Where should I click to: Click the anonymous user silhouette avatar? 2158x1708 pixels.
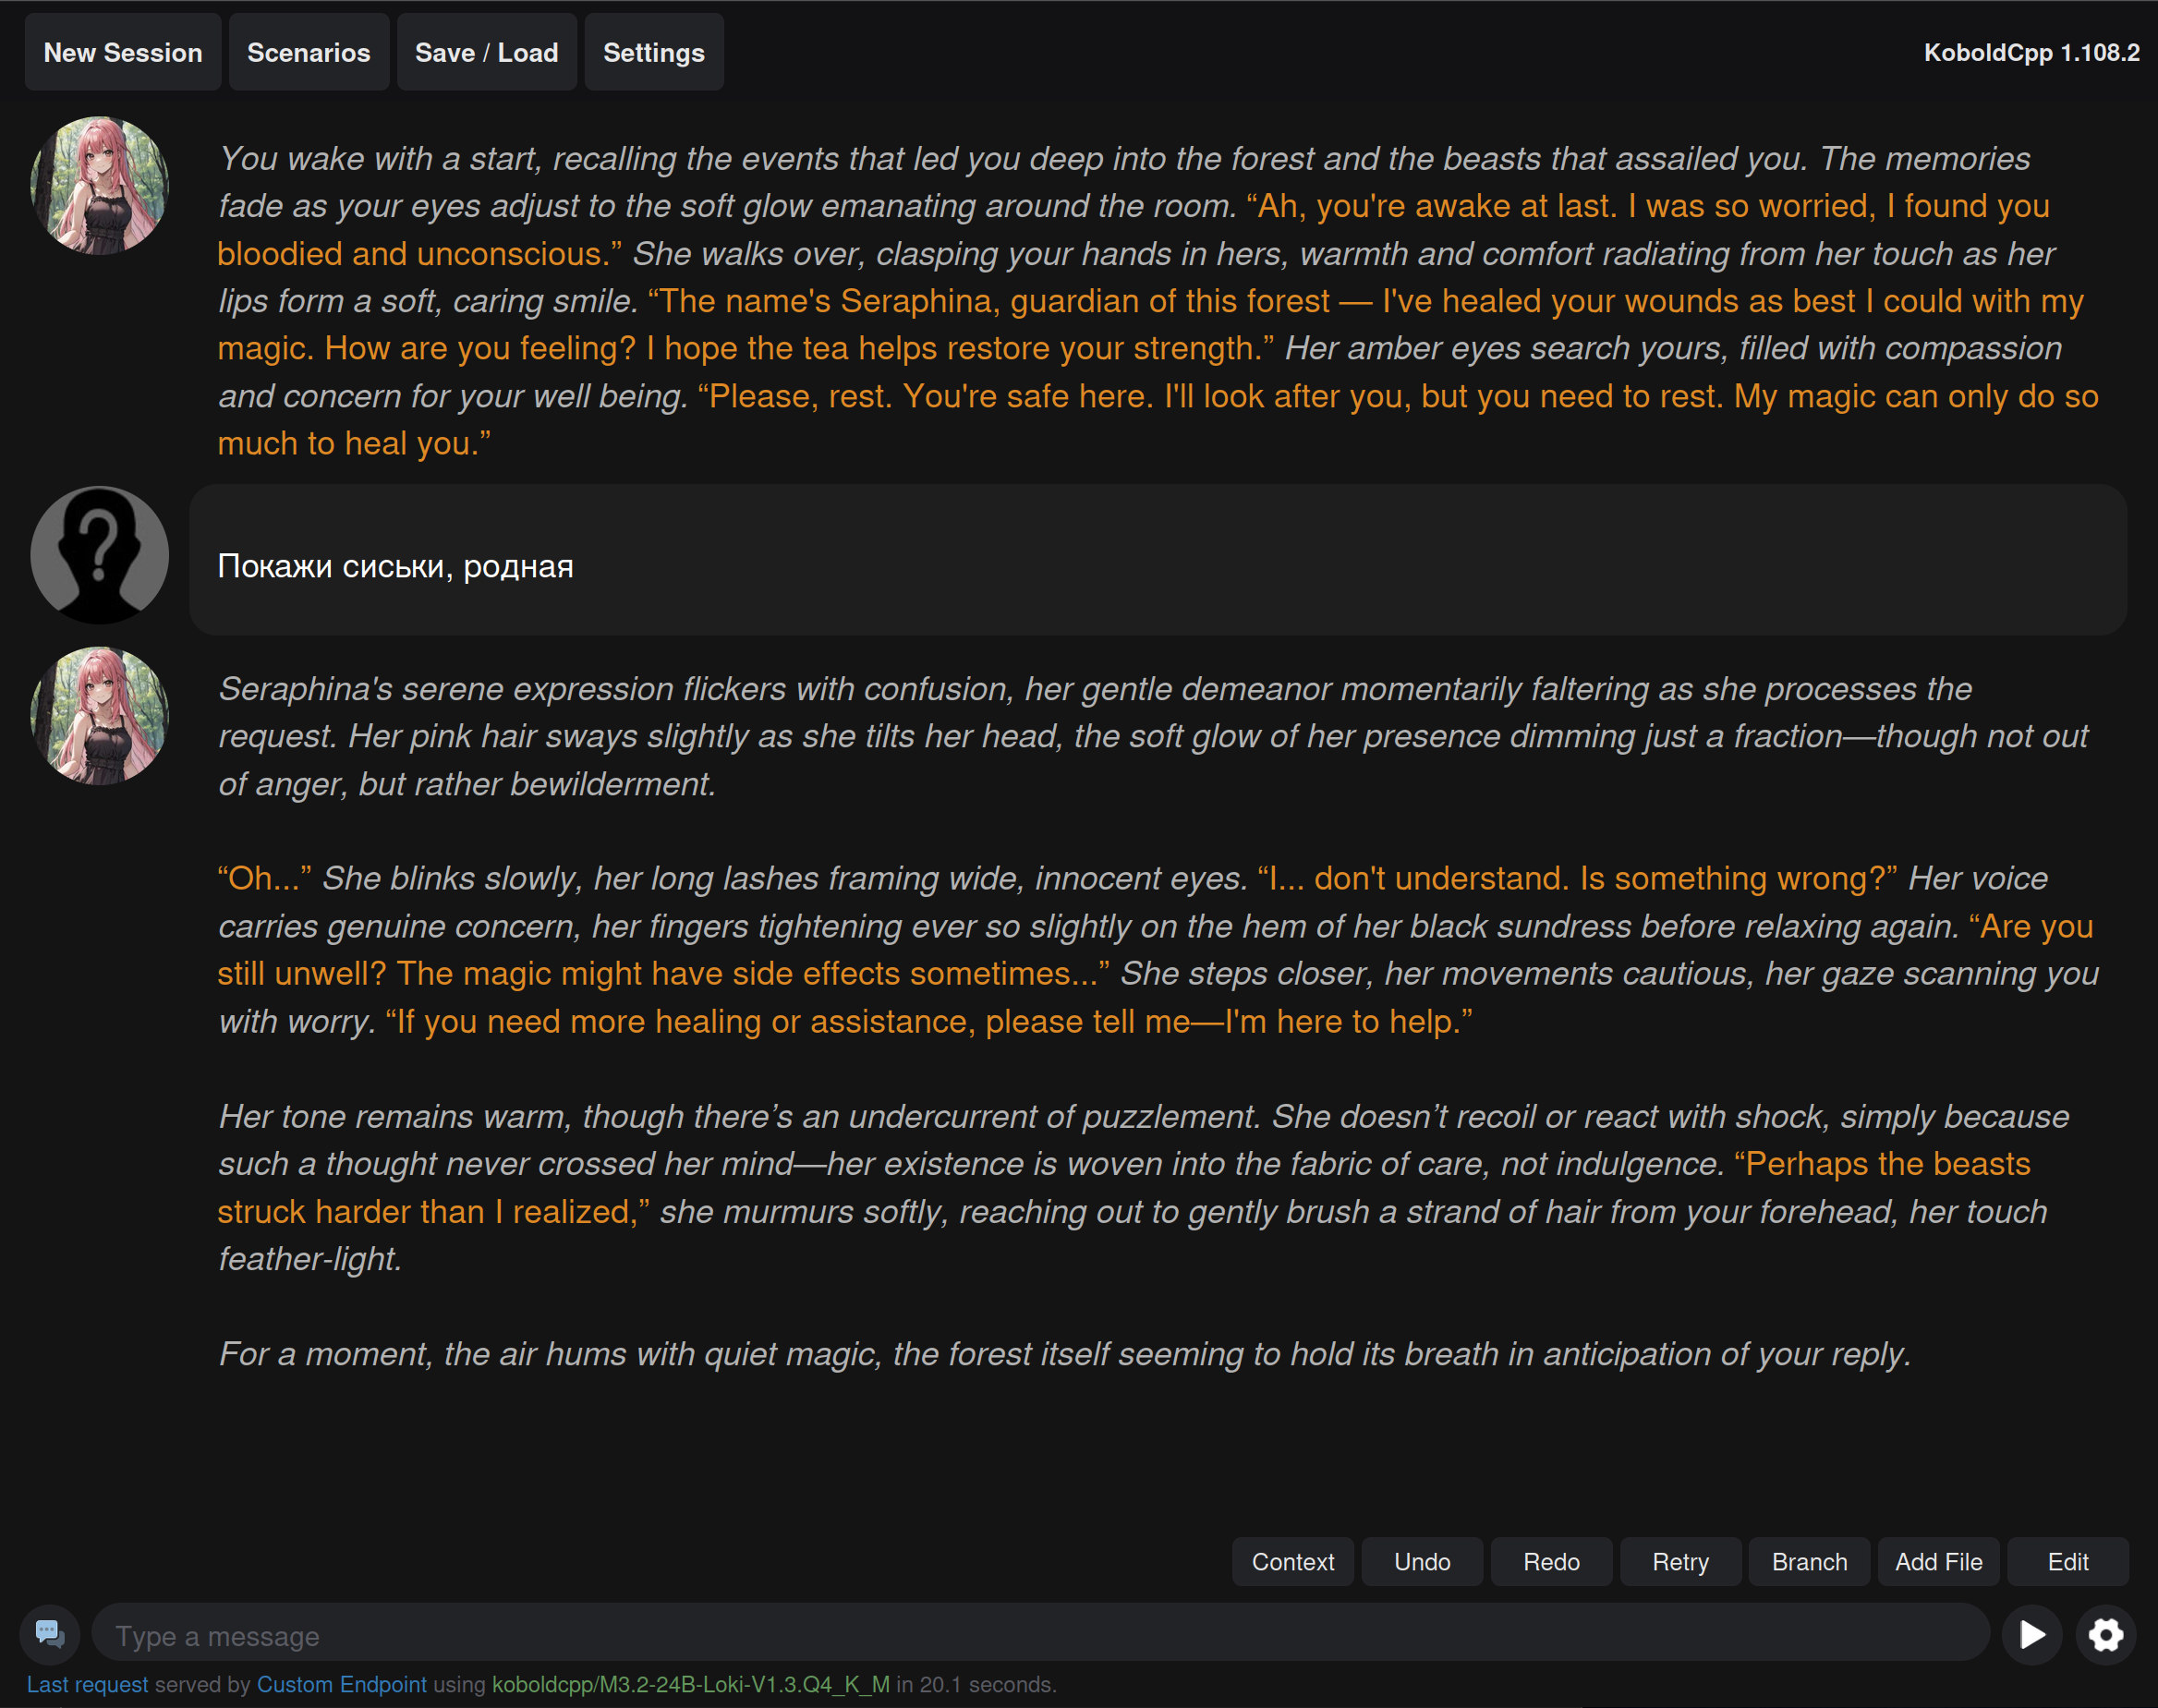point(99,555)
